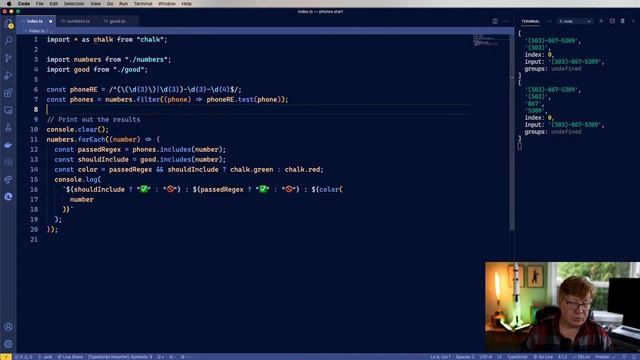Open the Source Control view
Viewport: 640px width, 360px height.
(x=8, y=58)
